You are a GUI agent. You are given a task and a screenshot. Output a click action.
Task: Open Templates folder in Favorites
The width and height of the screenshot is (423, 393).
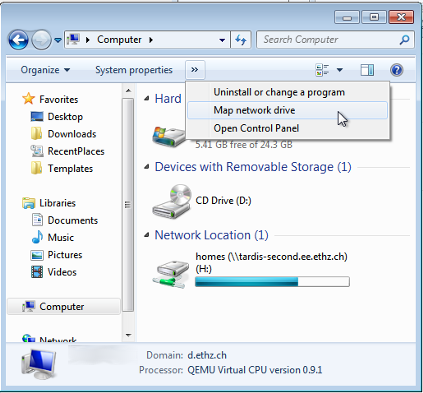70,169
